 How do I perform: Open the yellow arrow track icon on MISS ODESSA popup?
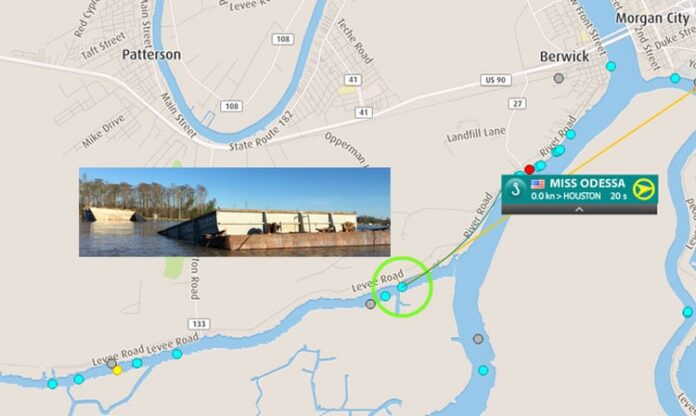644,190
